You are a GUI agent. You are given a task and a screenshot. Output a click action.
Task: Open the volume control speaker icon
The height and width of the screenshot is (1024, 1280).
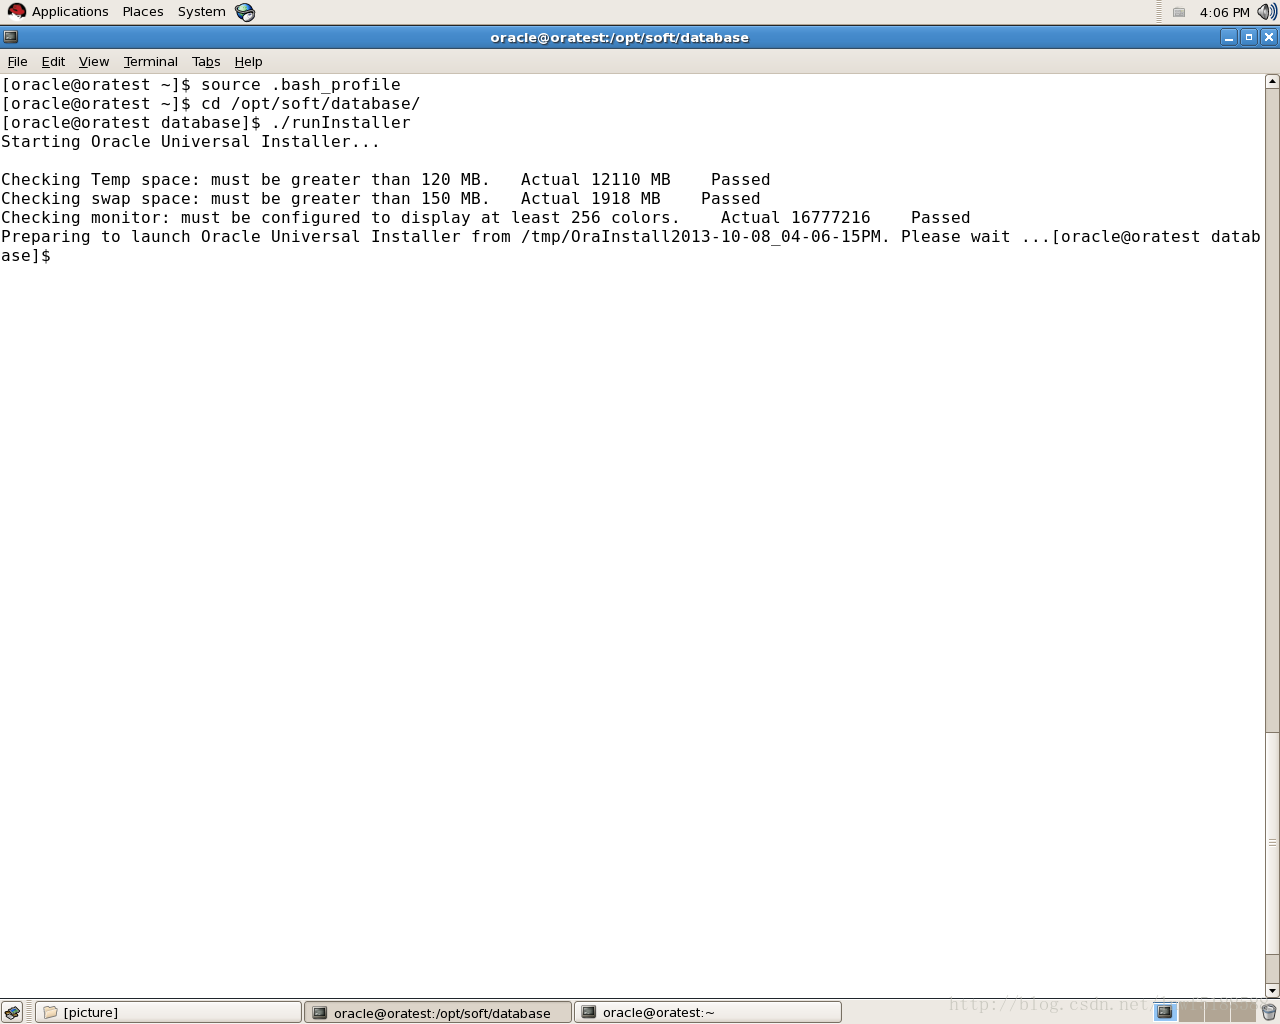coord(1267,12)
